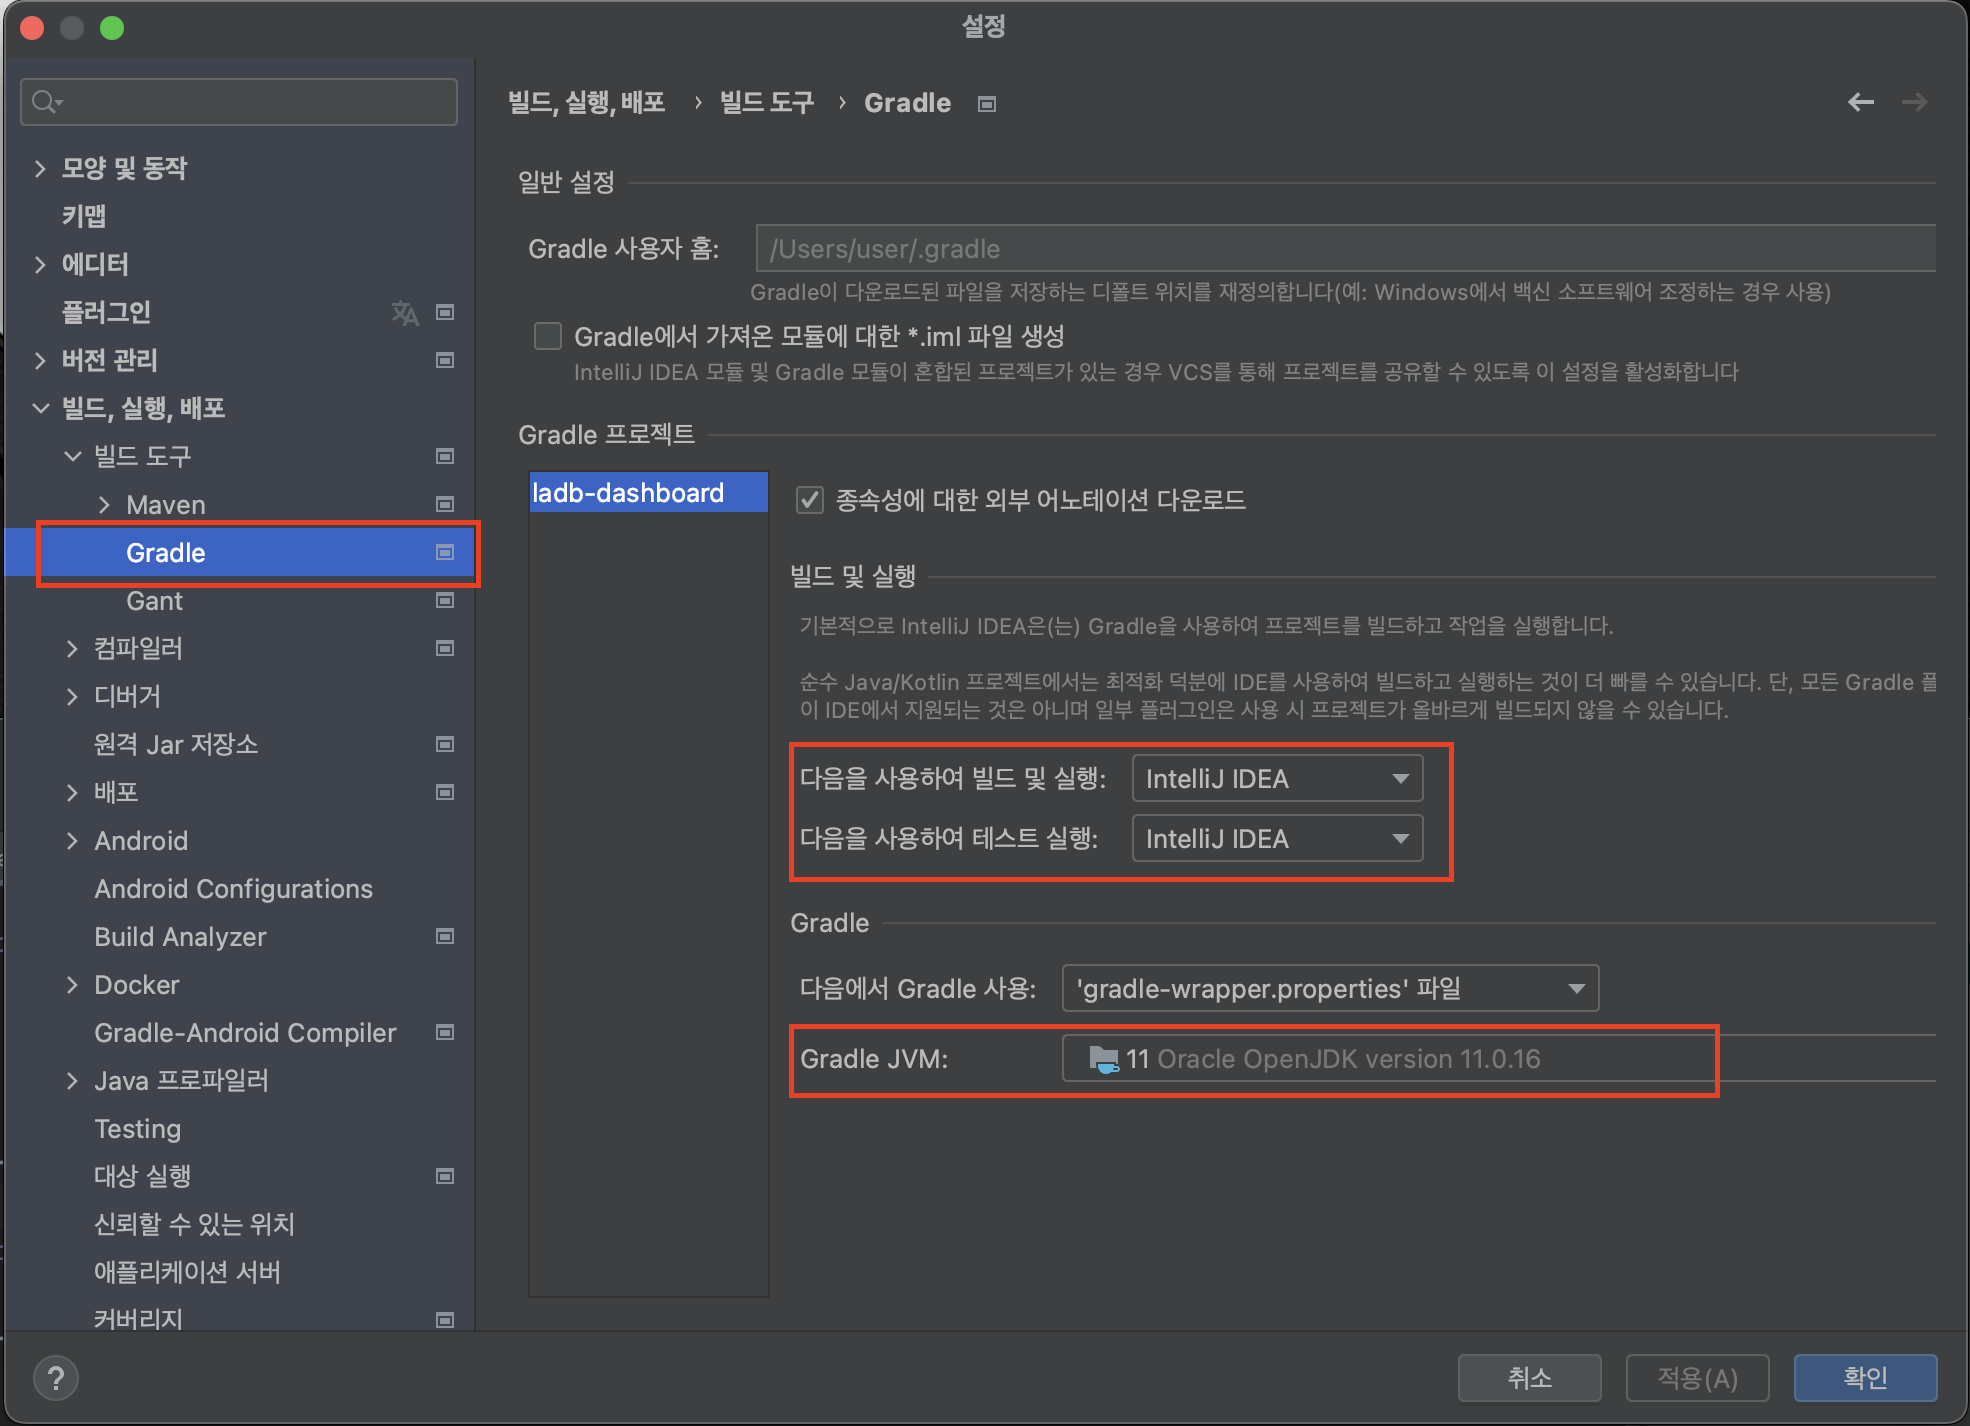Click the 확인 button
This screenshot has height=1426, width=1970.
coord(1864,1378)
